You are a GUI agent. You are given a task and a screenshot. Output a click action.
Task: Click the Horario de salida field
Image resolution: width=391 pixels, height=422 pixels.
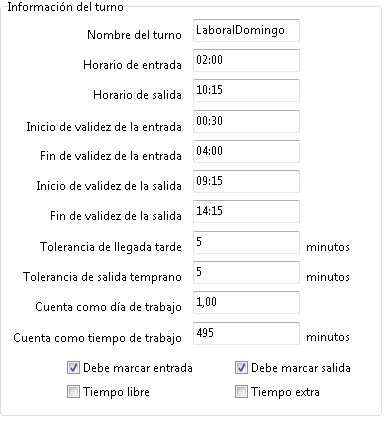coord(246,90)
